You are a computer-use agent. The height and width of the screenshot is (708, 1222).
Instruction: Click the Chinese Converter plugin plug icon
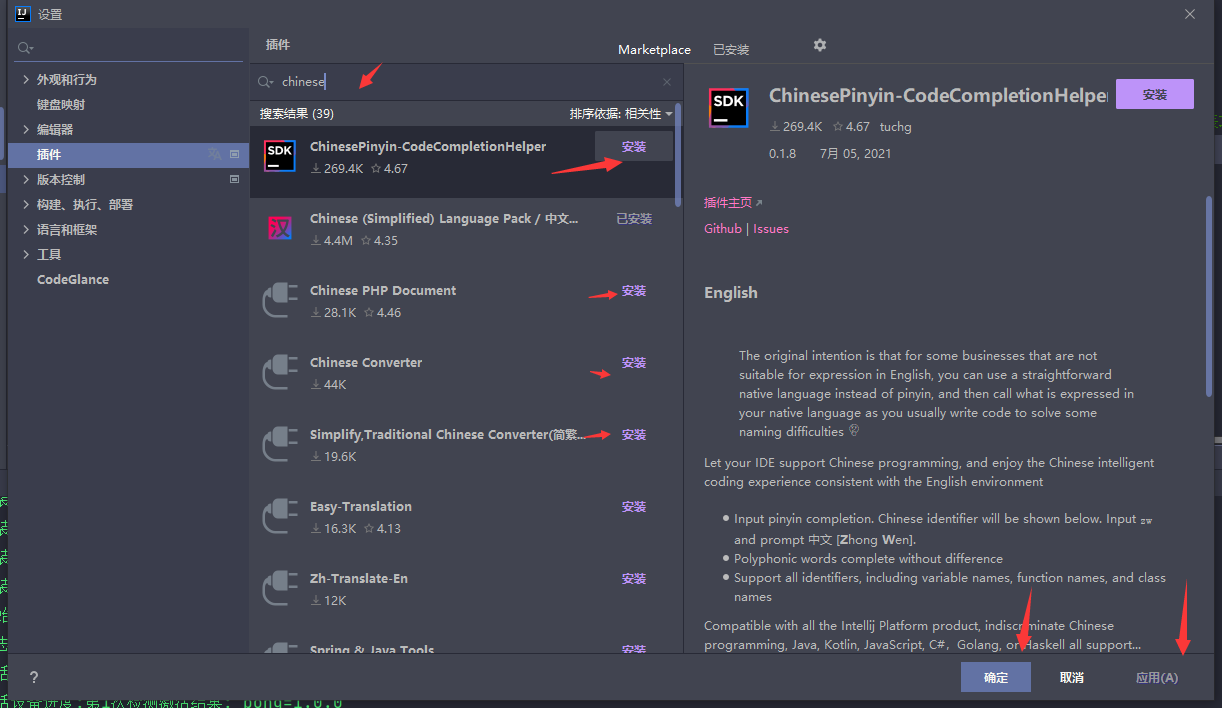[279, 373]
